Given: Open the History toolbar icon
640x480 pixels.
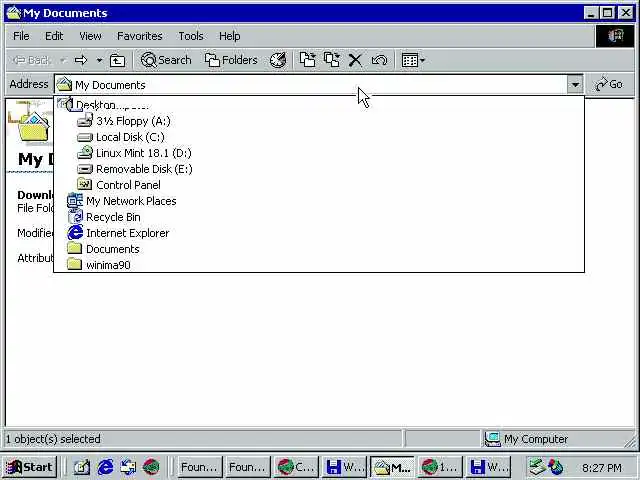Looking at the screenshot, I should click(x=278, y=60).
